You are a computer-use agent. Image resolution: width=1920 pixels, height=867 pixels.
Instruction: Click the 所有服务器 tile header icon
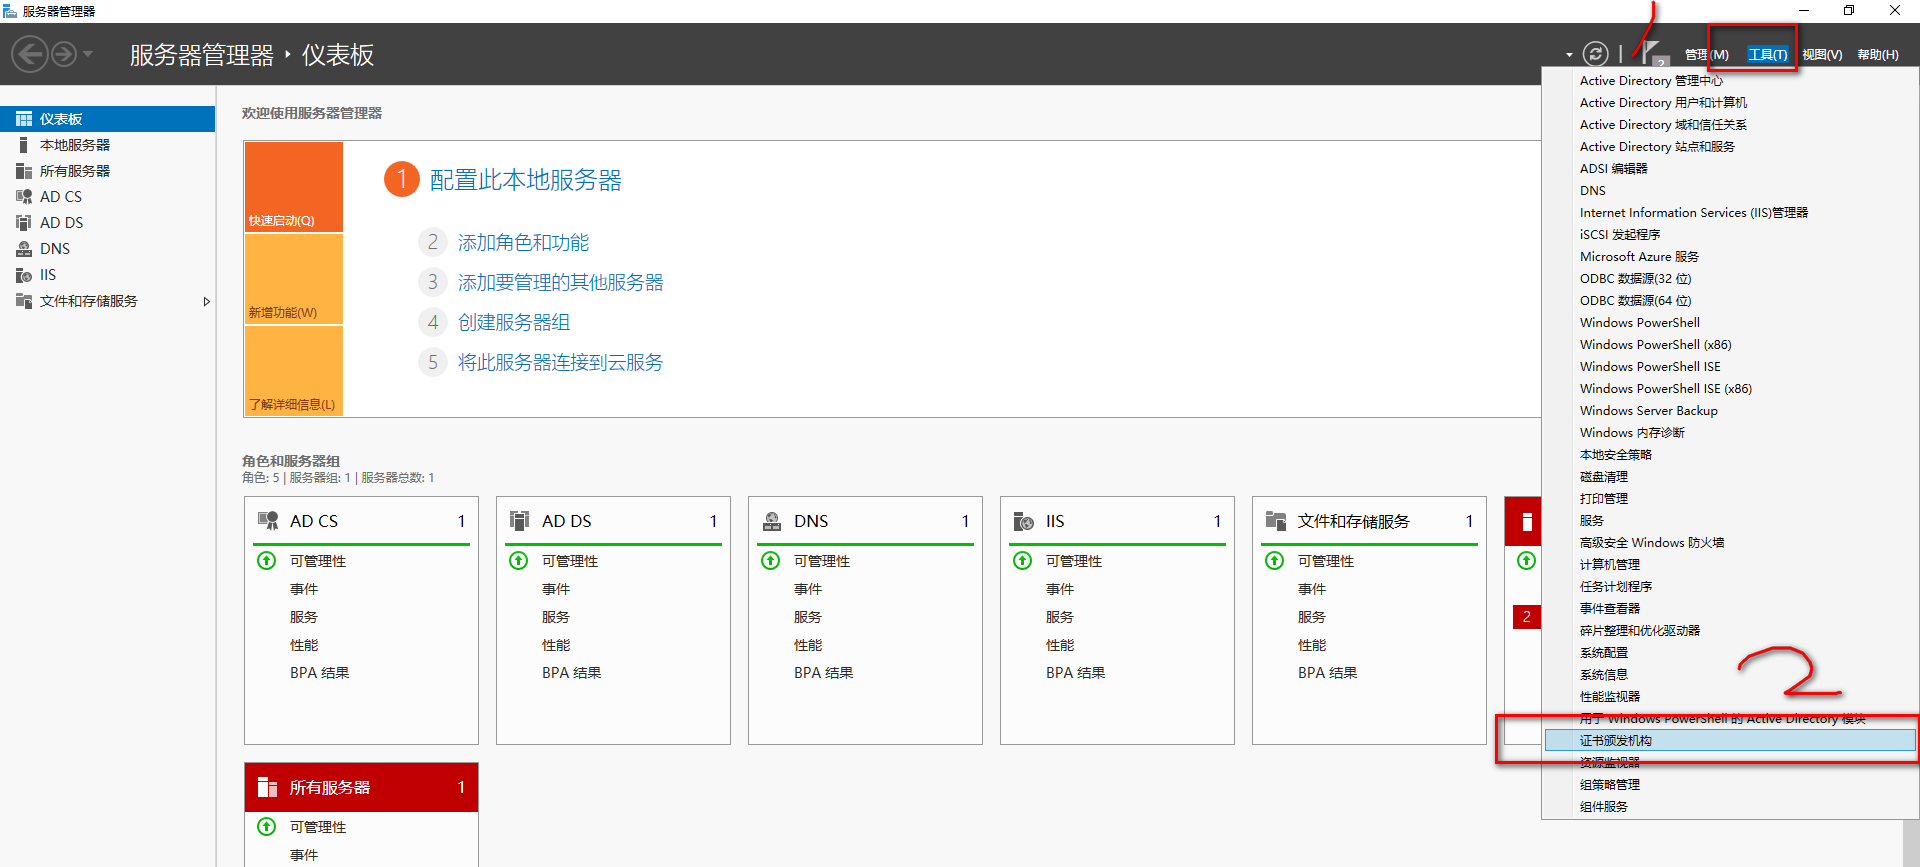click(x=268, y=787)
